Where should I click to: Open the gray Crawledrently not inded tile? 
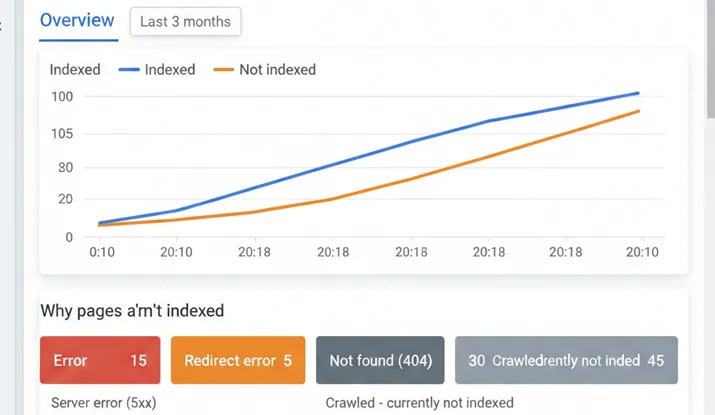pyautogui.click(x=566, y=360)
